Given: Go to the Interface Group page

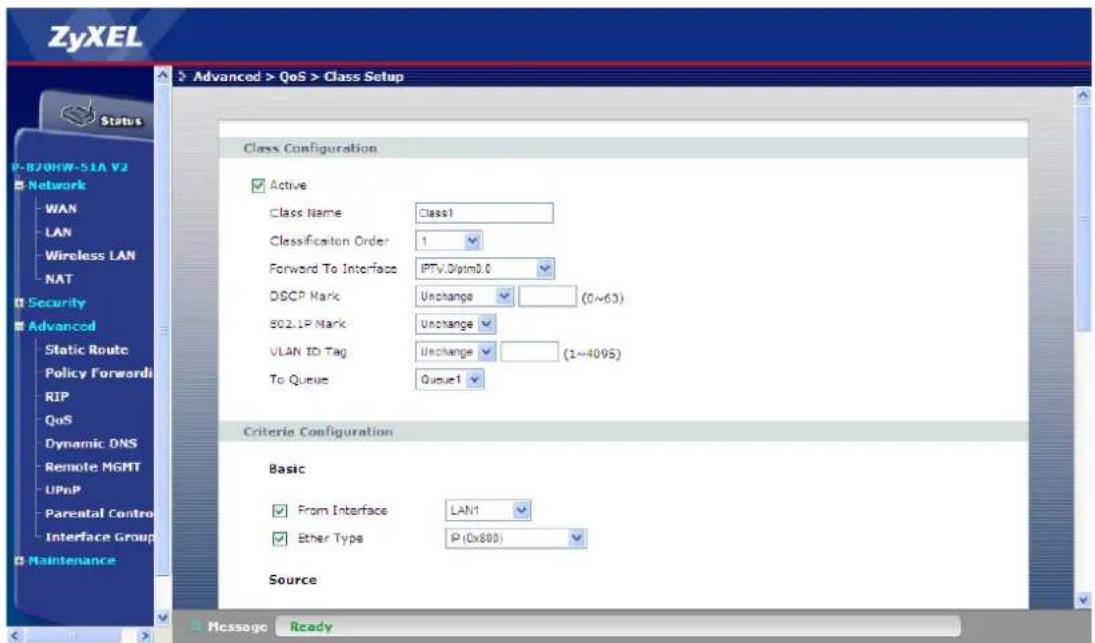Looking at the screenshot, I should [98, 537].
